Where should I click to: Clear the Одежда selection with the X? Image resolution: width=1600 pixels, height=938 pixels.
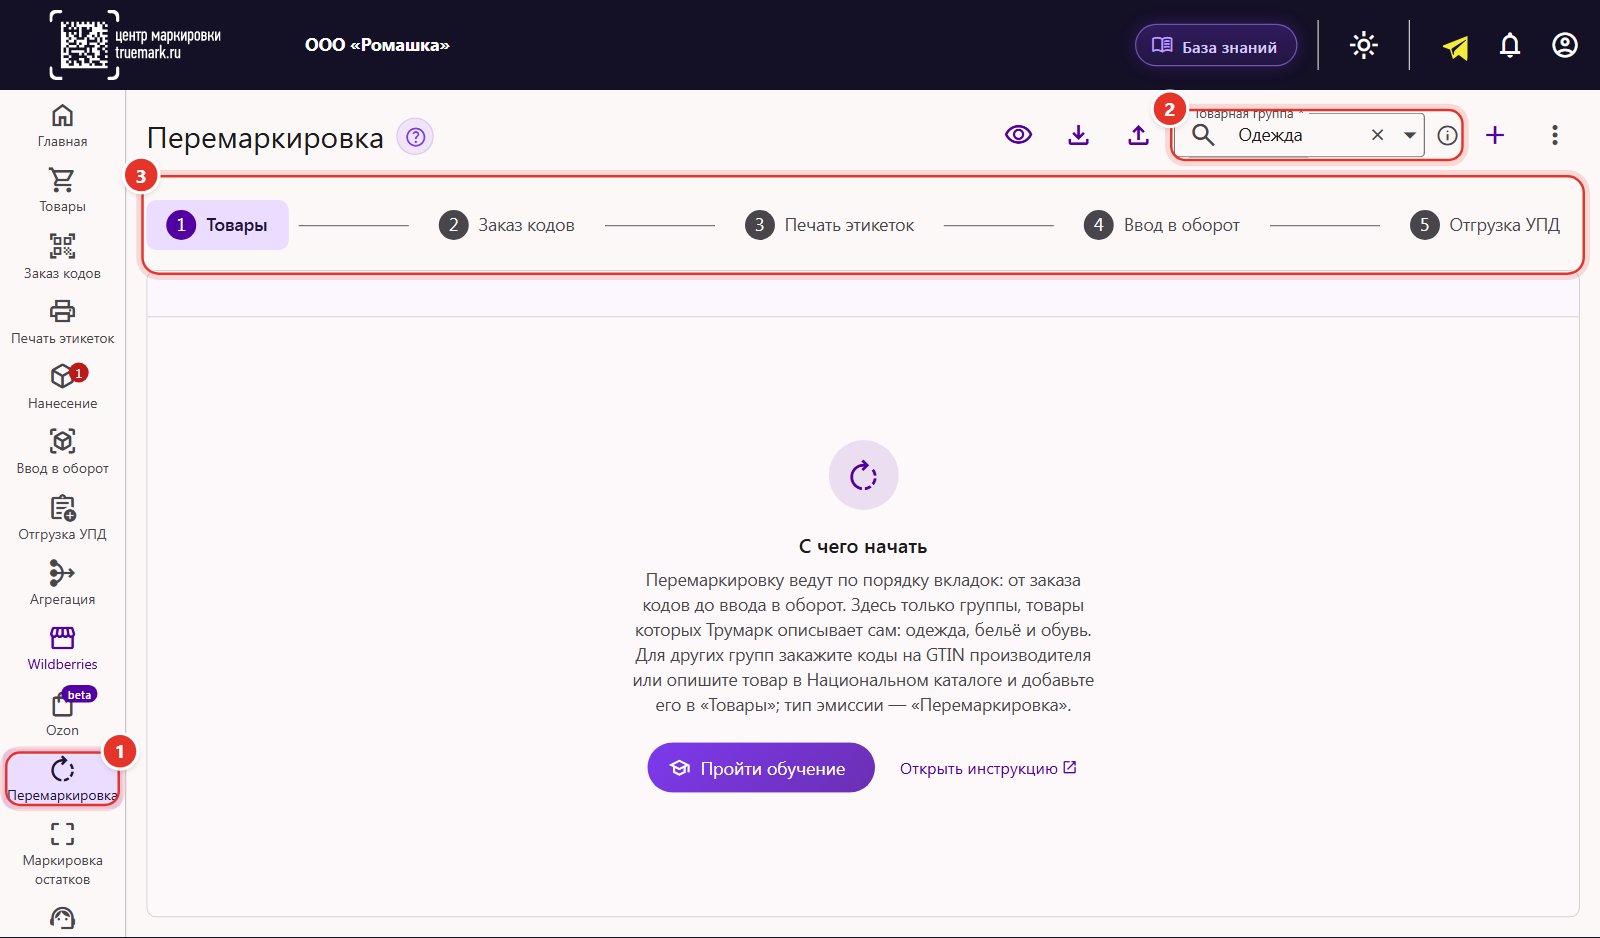tap(1377, 135)
